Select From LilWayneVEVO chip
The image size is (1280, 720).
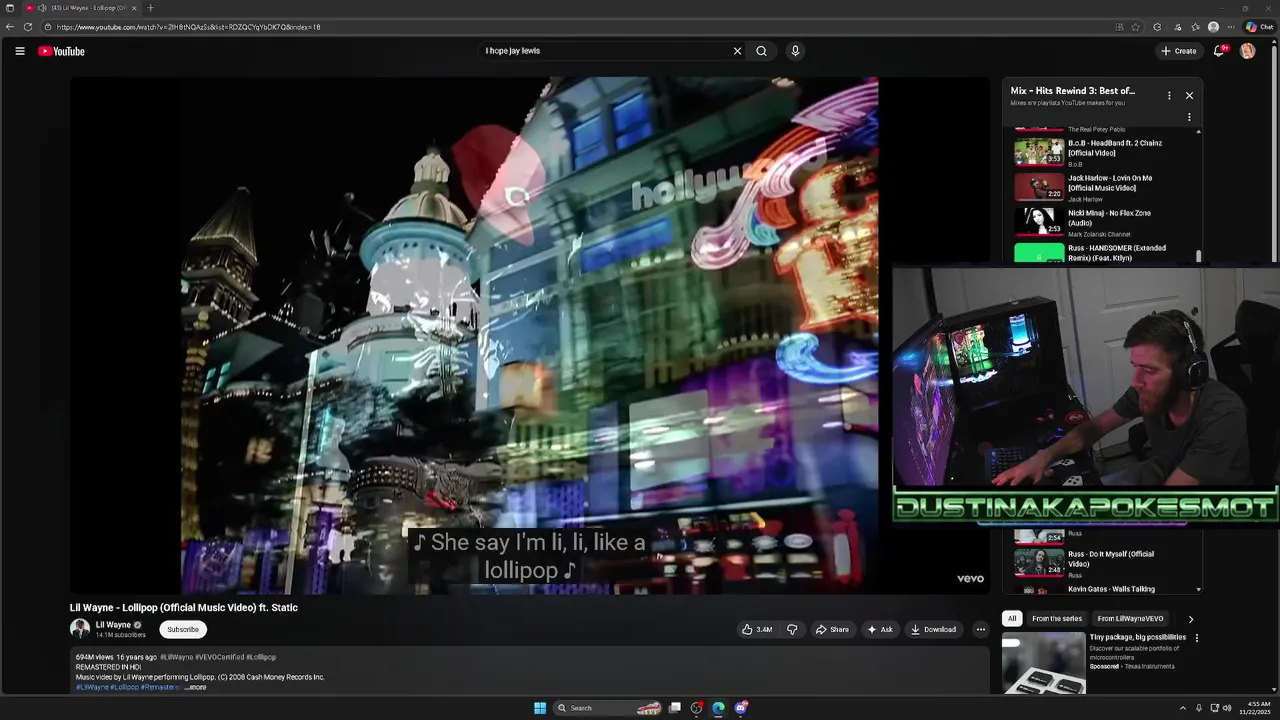click(x=1130, y=619)
